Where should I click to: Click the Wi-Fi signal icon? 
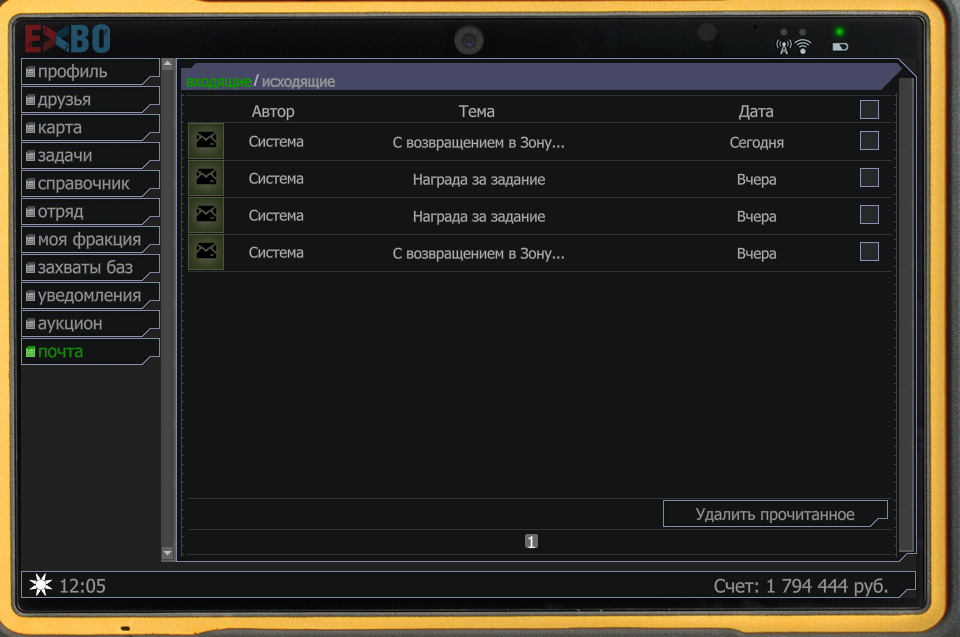[802, 46]
